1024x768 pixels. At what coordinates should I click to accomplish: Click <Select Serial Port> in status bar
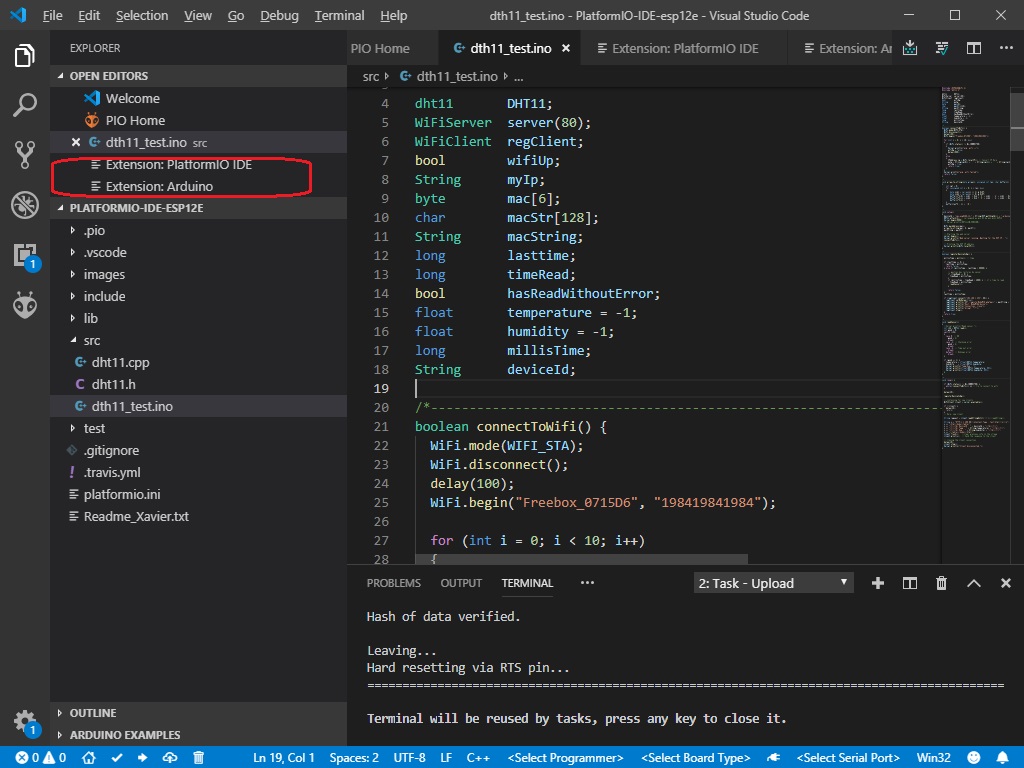(x=848, y=758)
